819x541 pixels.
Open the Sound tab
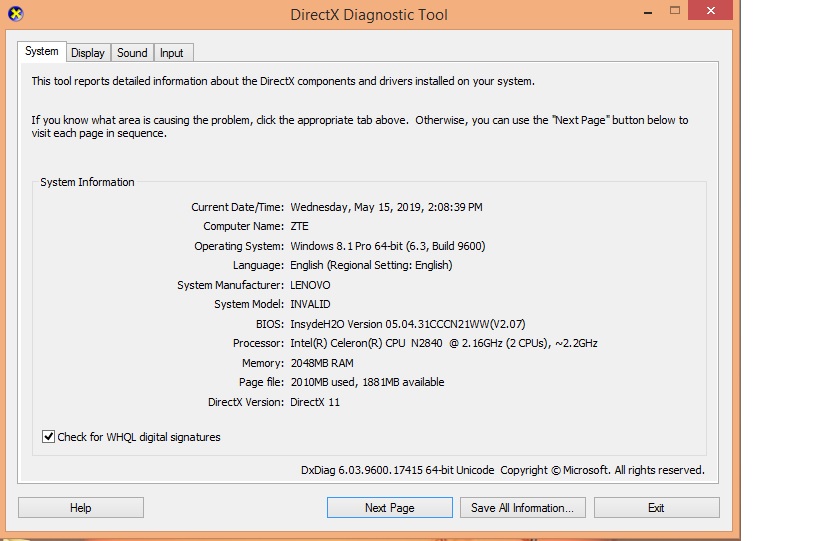coord(132,53)
